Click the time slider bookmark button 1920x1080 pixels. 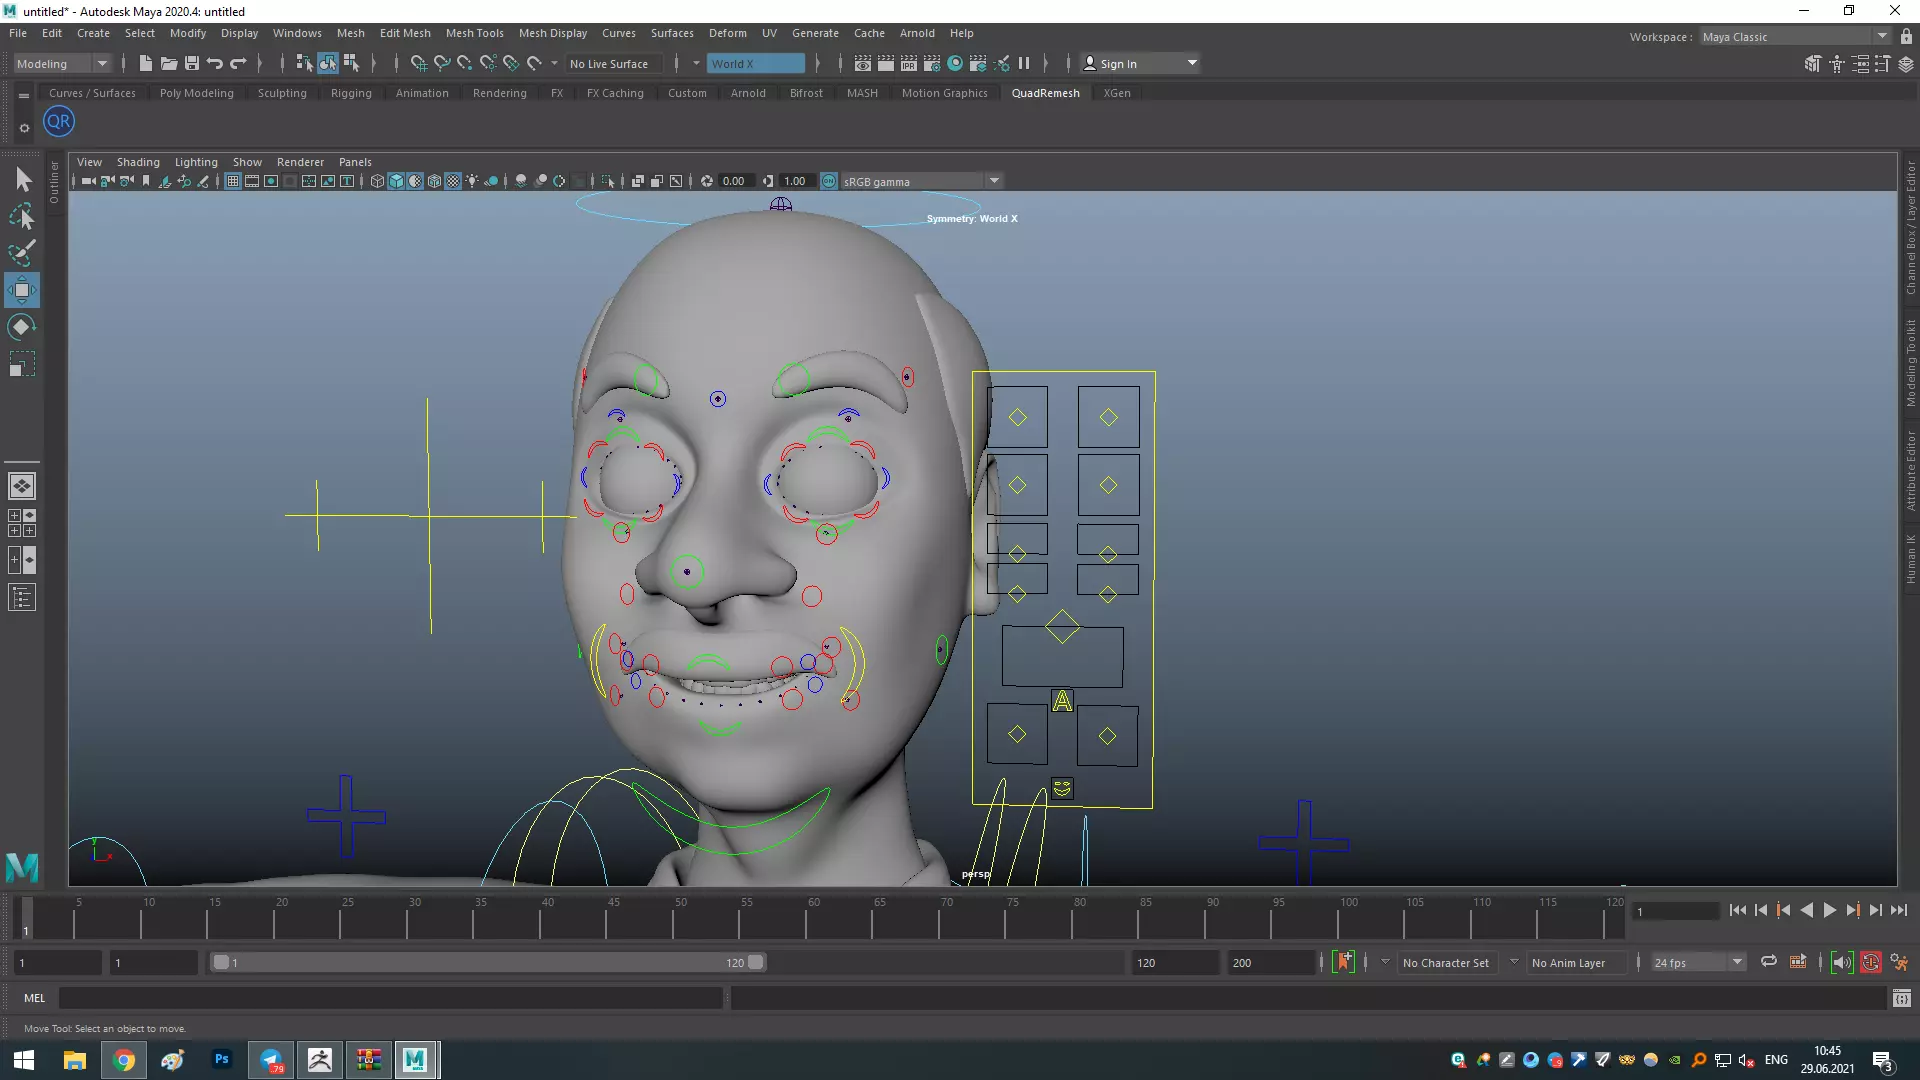click(x=1344, y=962)
